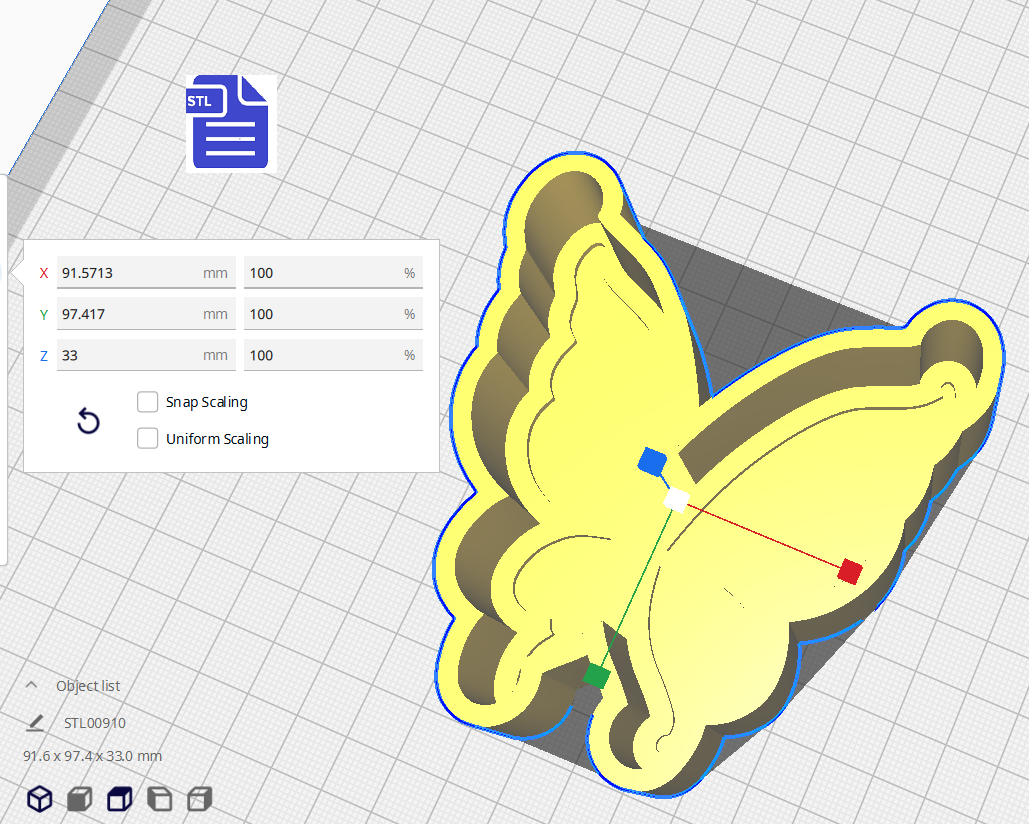1029x824 pixels.
Task: Select the front view cube icon
Action: point(79,799)
